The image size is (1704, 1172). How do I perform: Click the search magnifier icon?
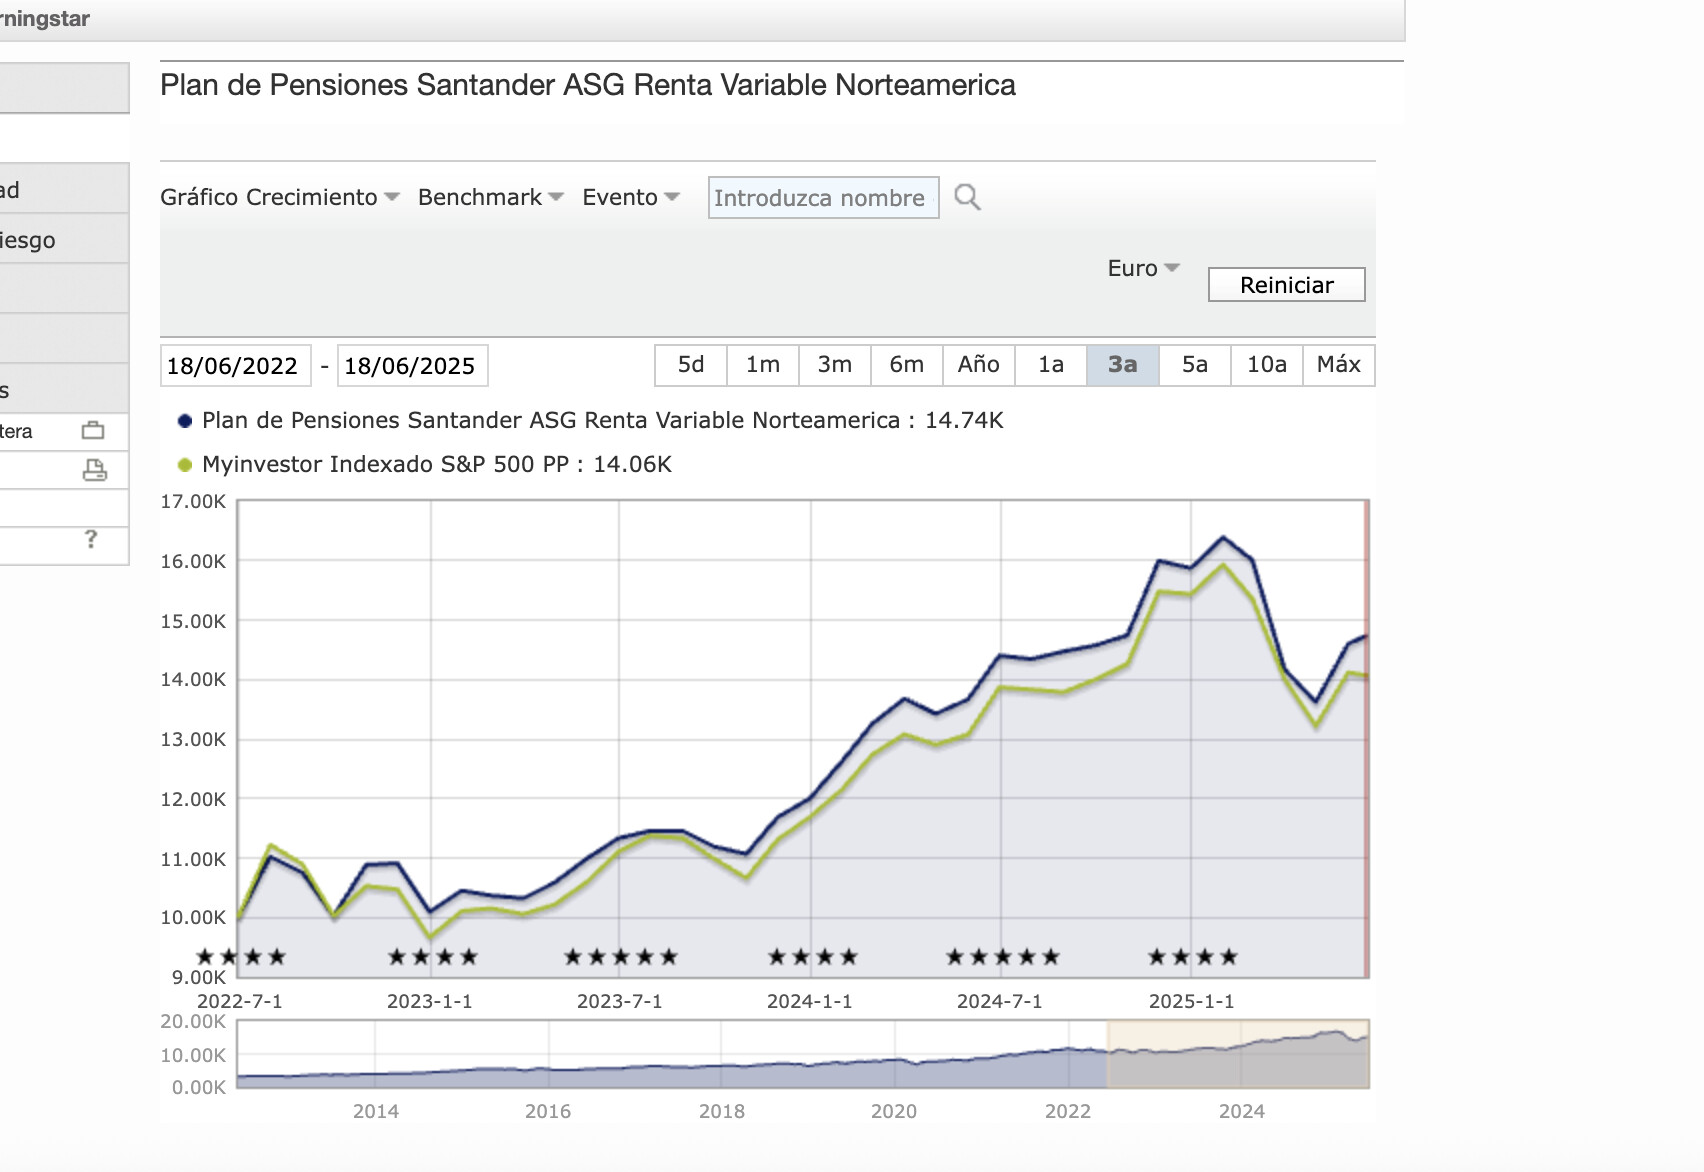coord(967,197)
